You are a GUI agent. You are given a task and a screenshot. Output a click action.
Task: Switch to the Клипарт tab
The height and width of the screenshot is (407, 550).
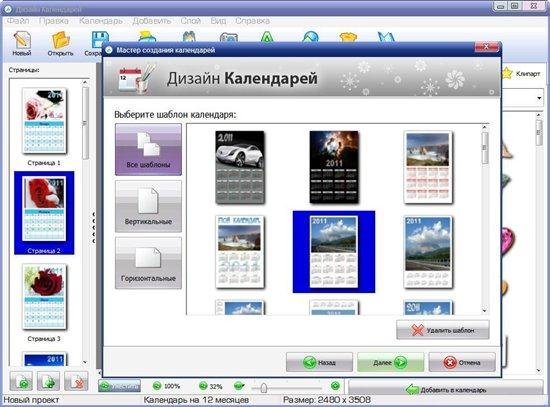point(522,74)
